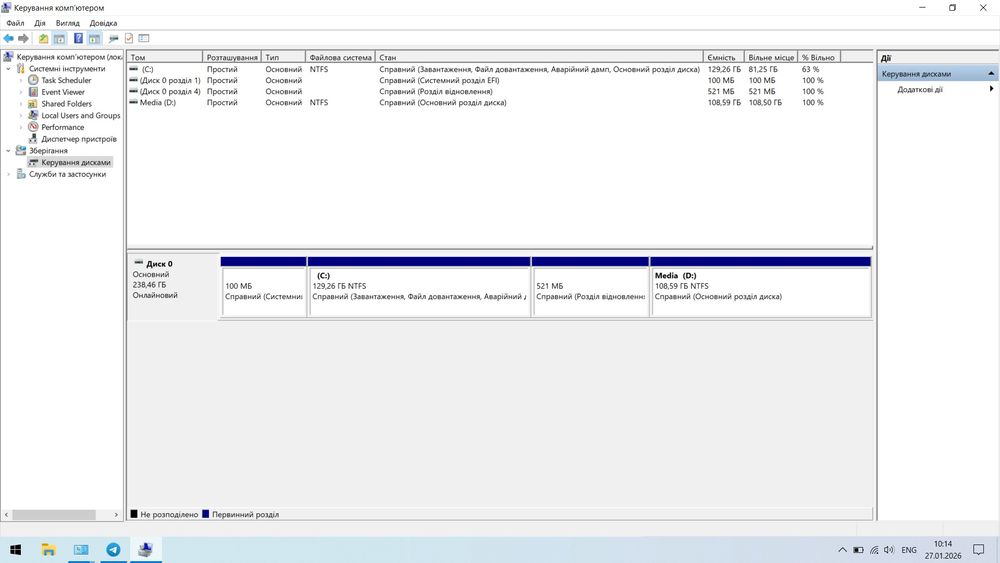Open the Windows Start button

(16, 550)
